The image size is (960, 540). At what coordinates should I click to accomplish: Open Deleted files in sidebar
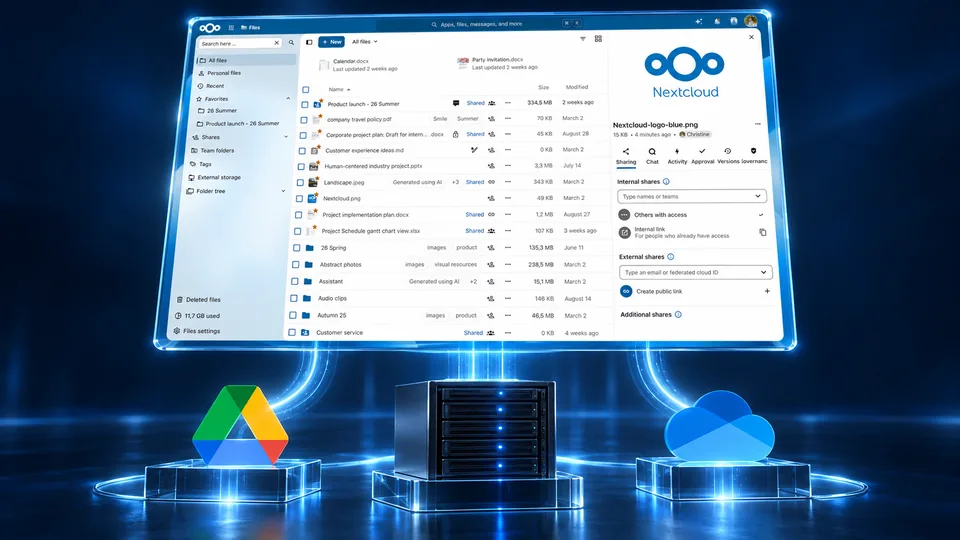198,299
